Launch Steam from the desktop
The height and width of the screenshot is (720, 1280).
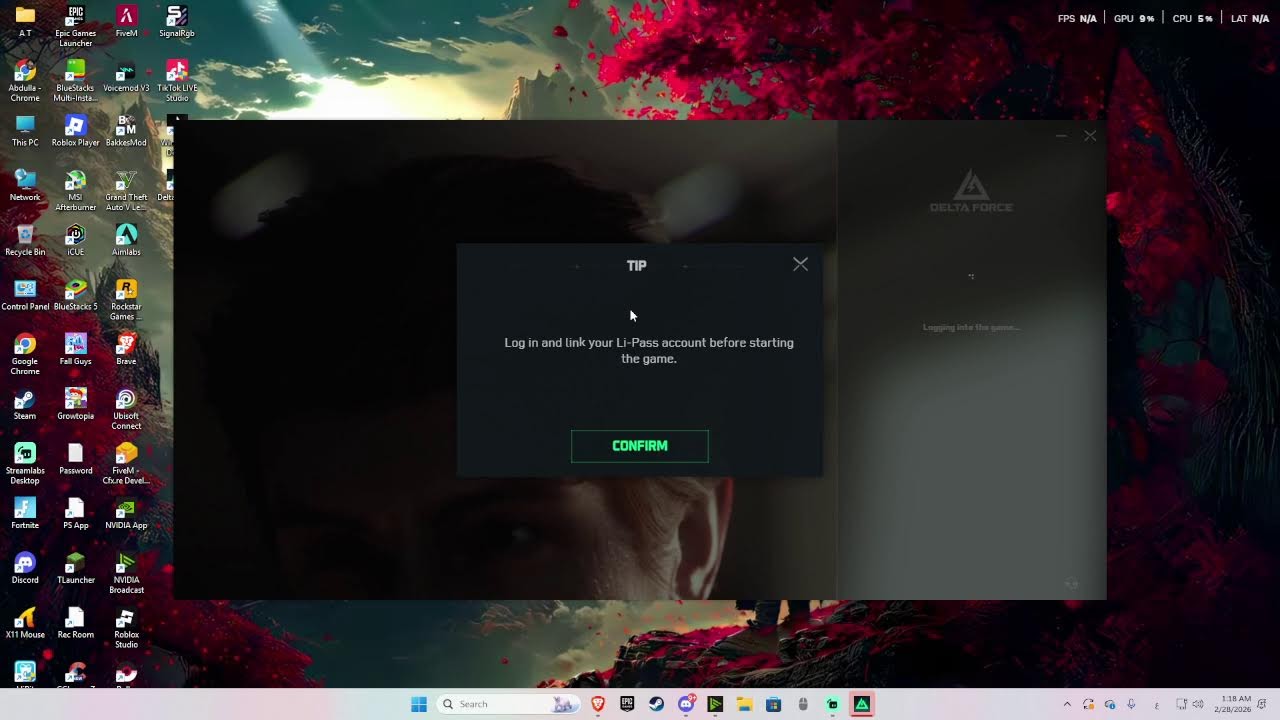point(25,404)
